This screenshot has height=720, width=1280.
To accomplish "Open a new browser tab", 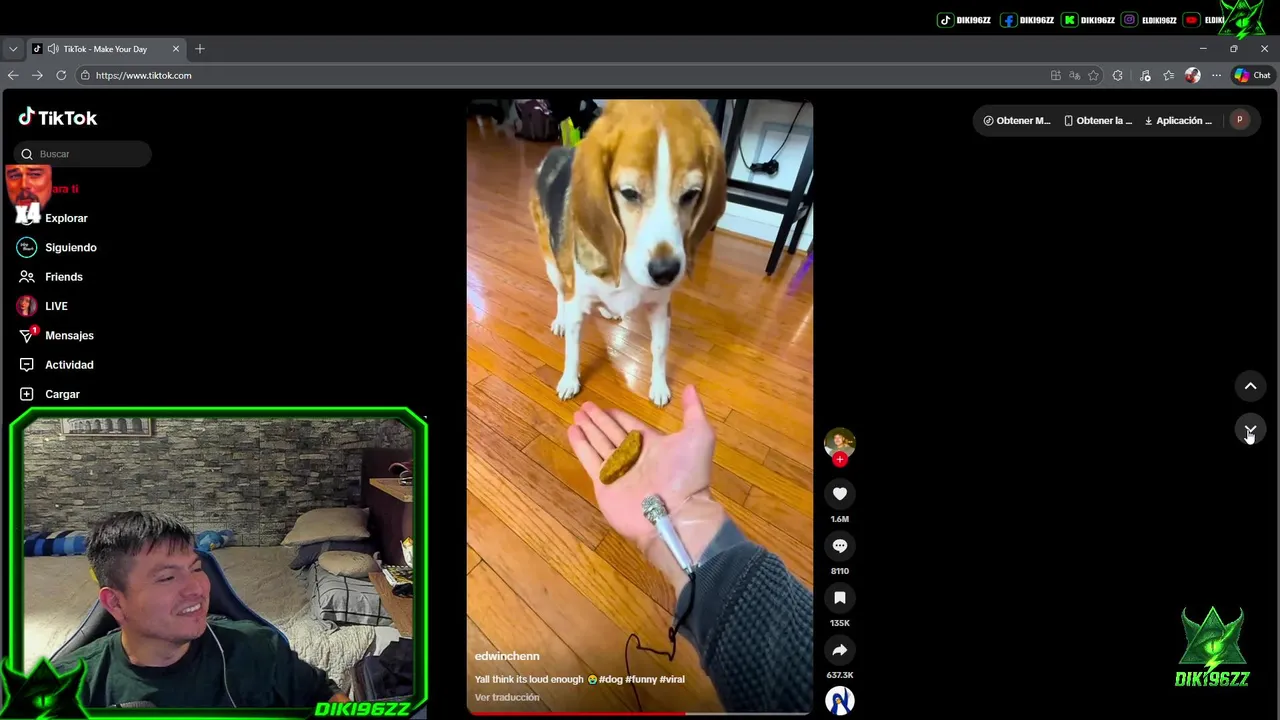I will click(x=200, y=49).
